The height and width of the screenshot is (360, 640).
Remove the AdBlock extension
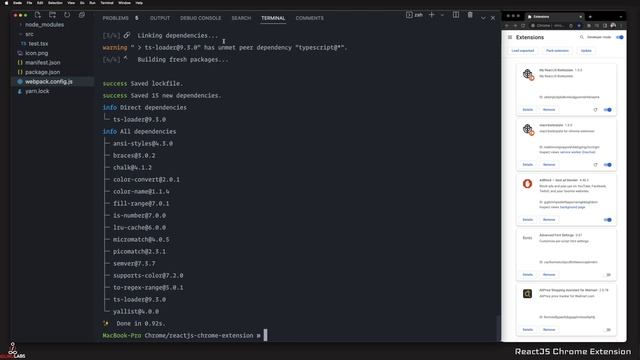(x=549, y=220)
